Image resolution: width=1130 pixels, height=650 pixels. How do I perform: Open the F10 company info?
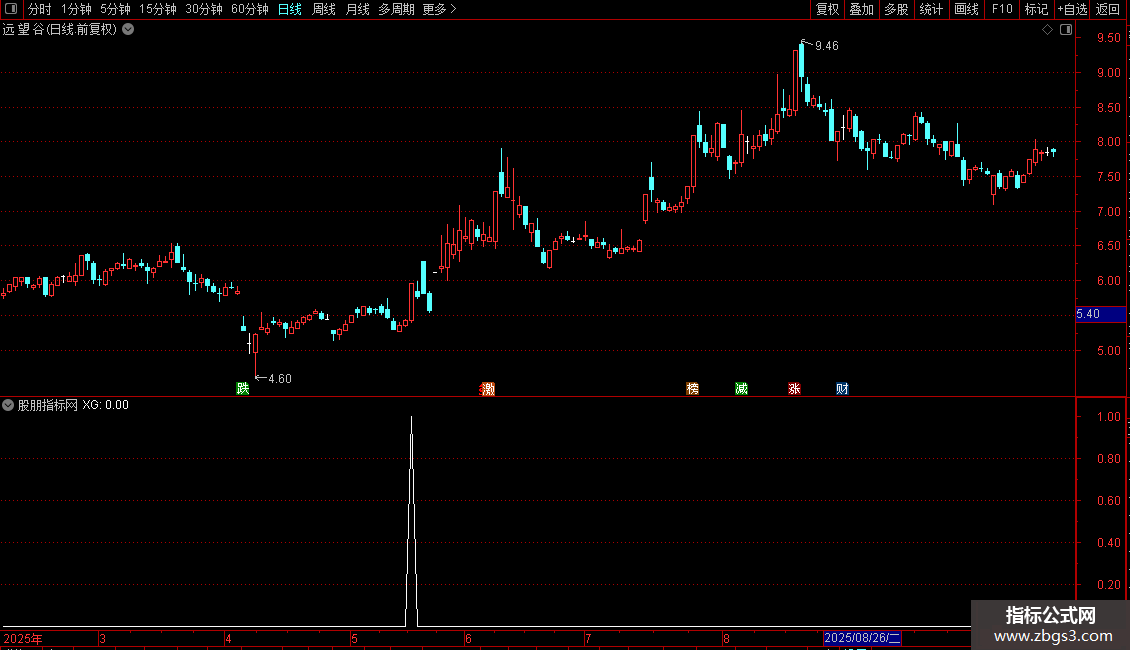click(1002, 9)
